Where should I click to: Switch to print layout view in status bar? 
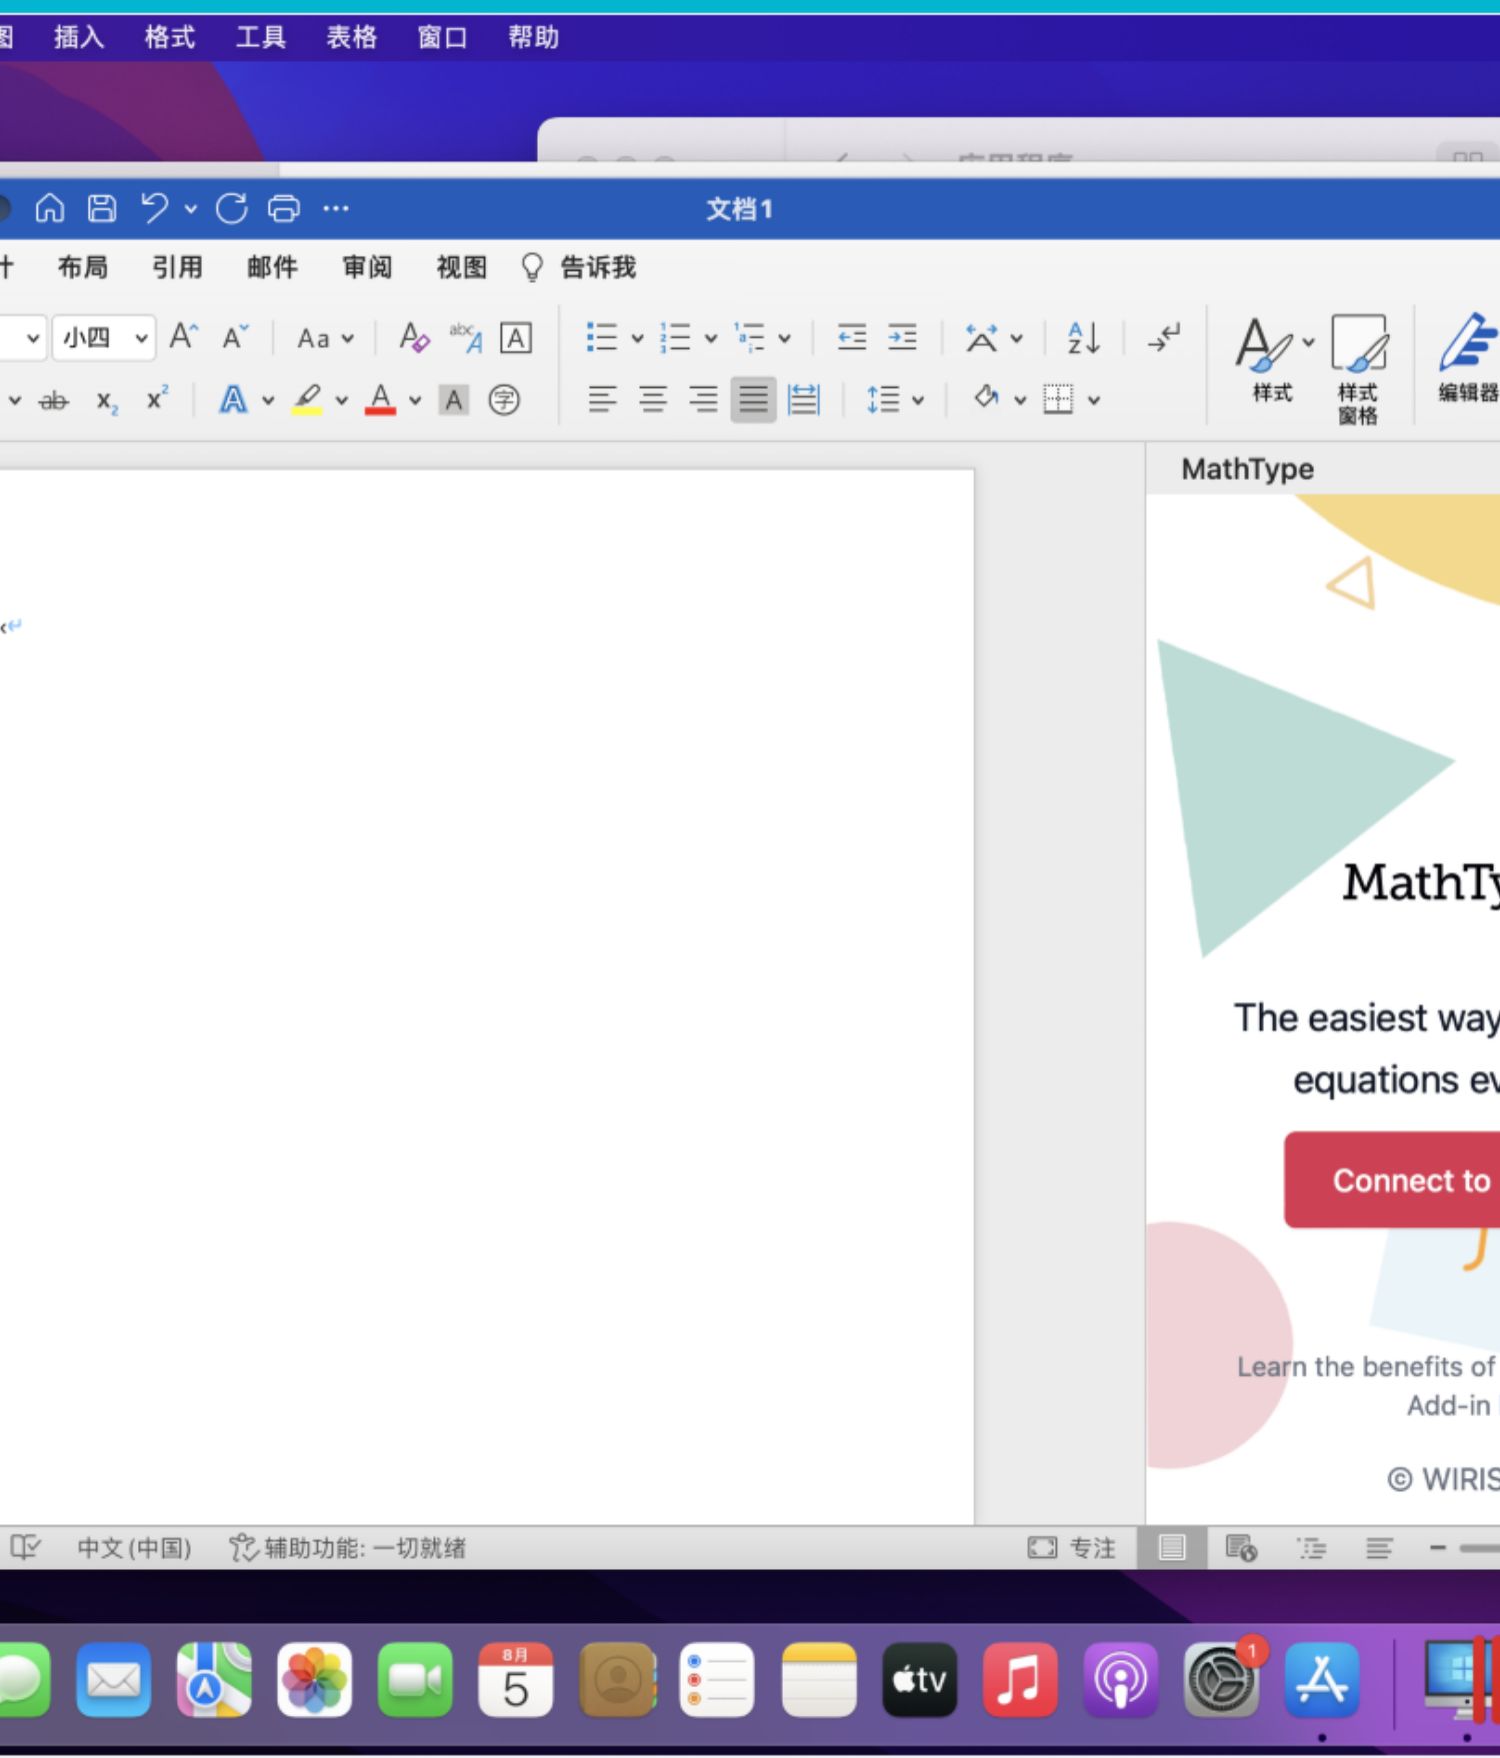[1172, 1548]
